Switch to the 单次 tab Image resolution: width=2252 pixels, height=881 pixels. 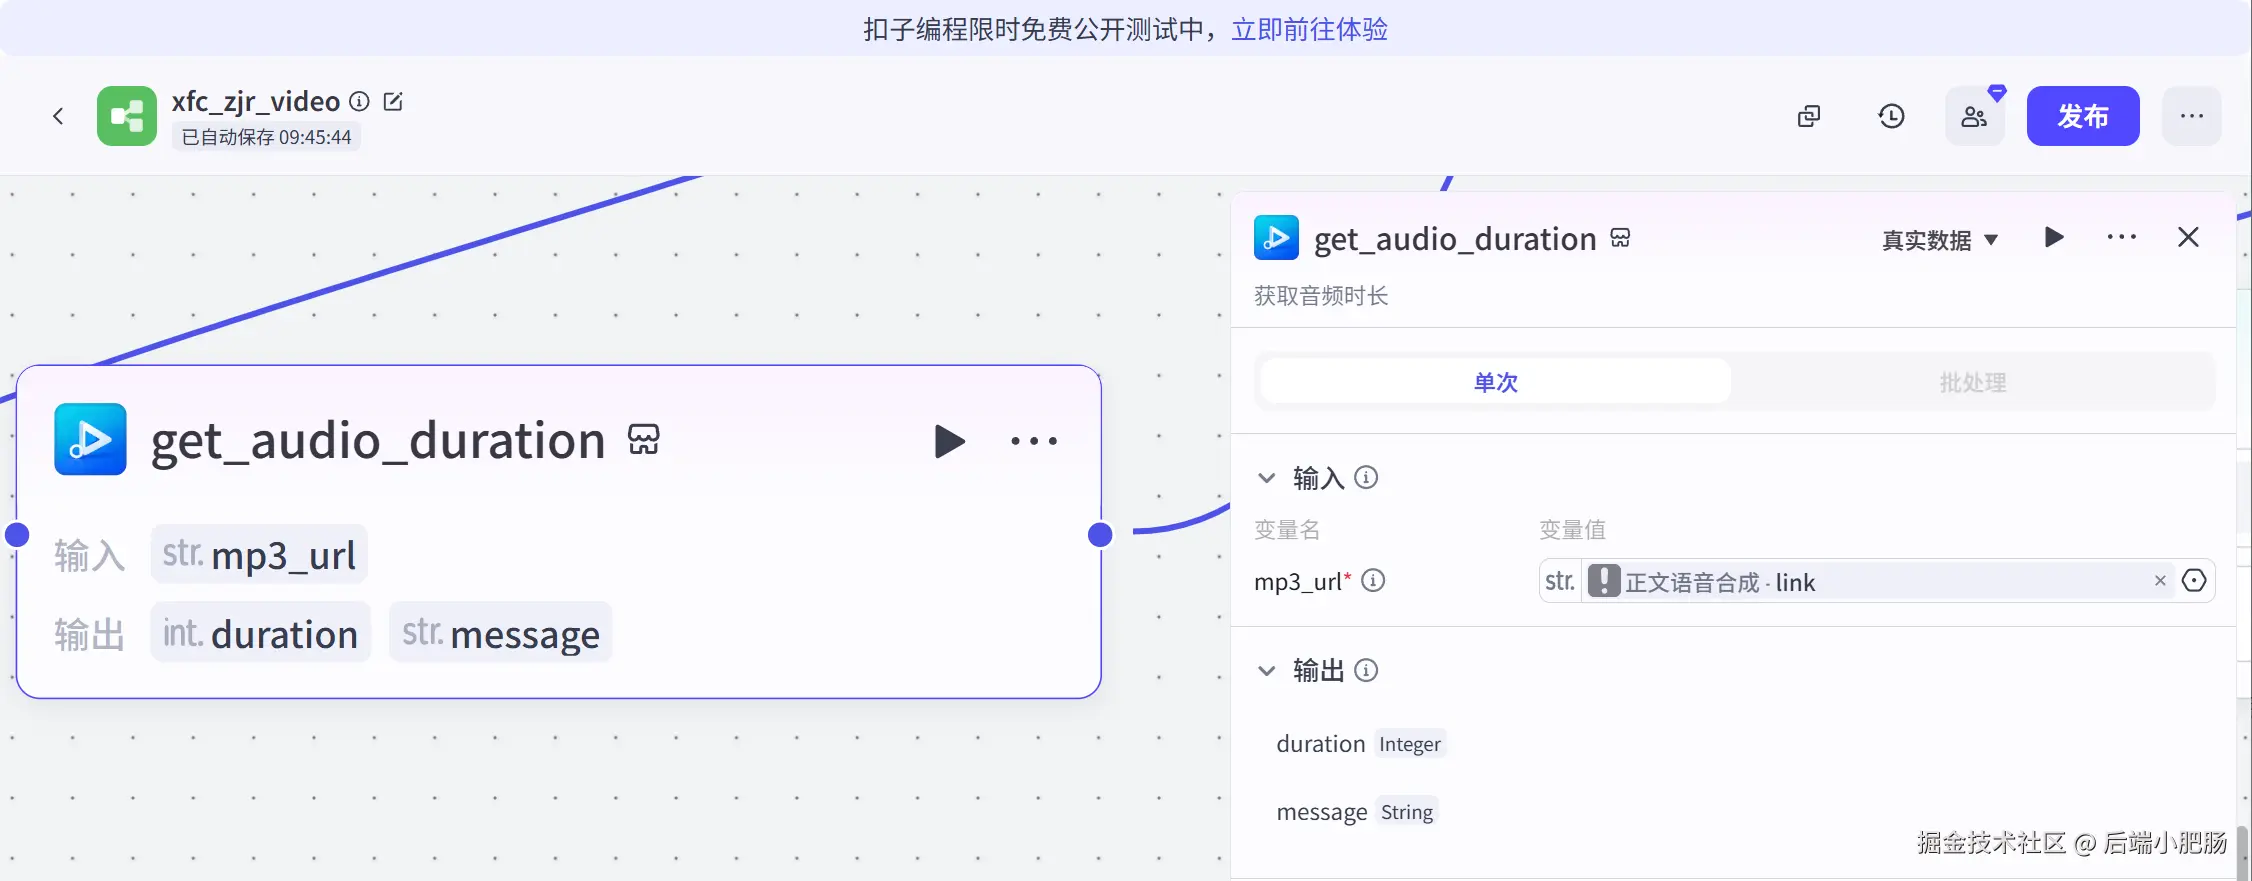(x=1496, y=382)
